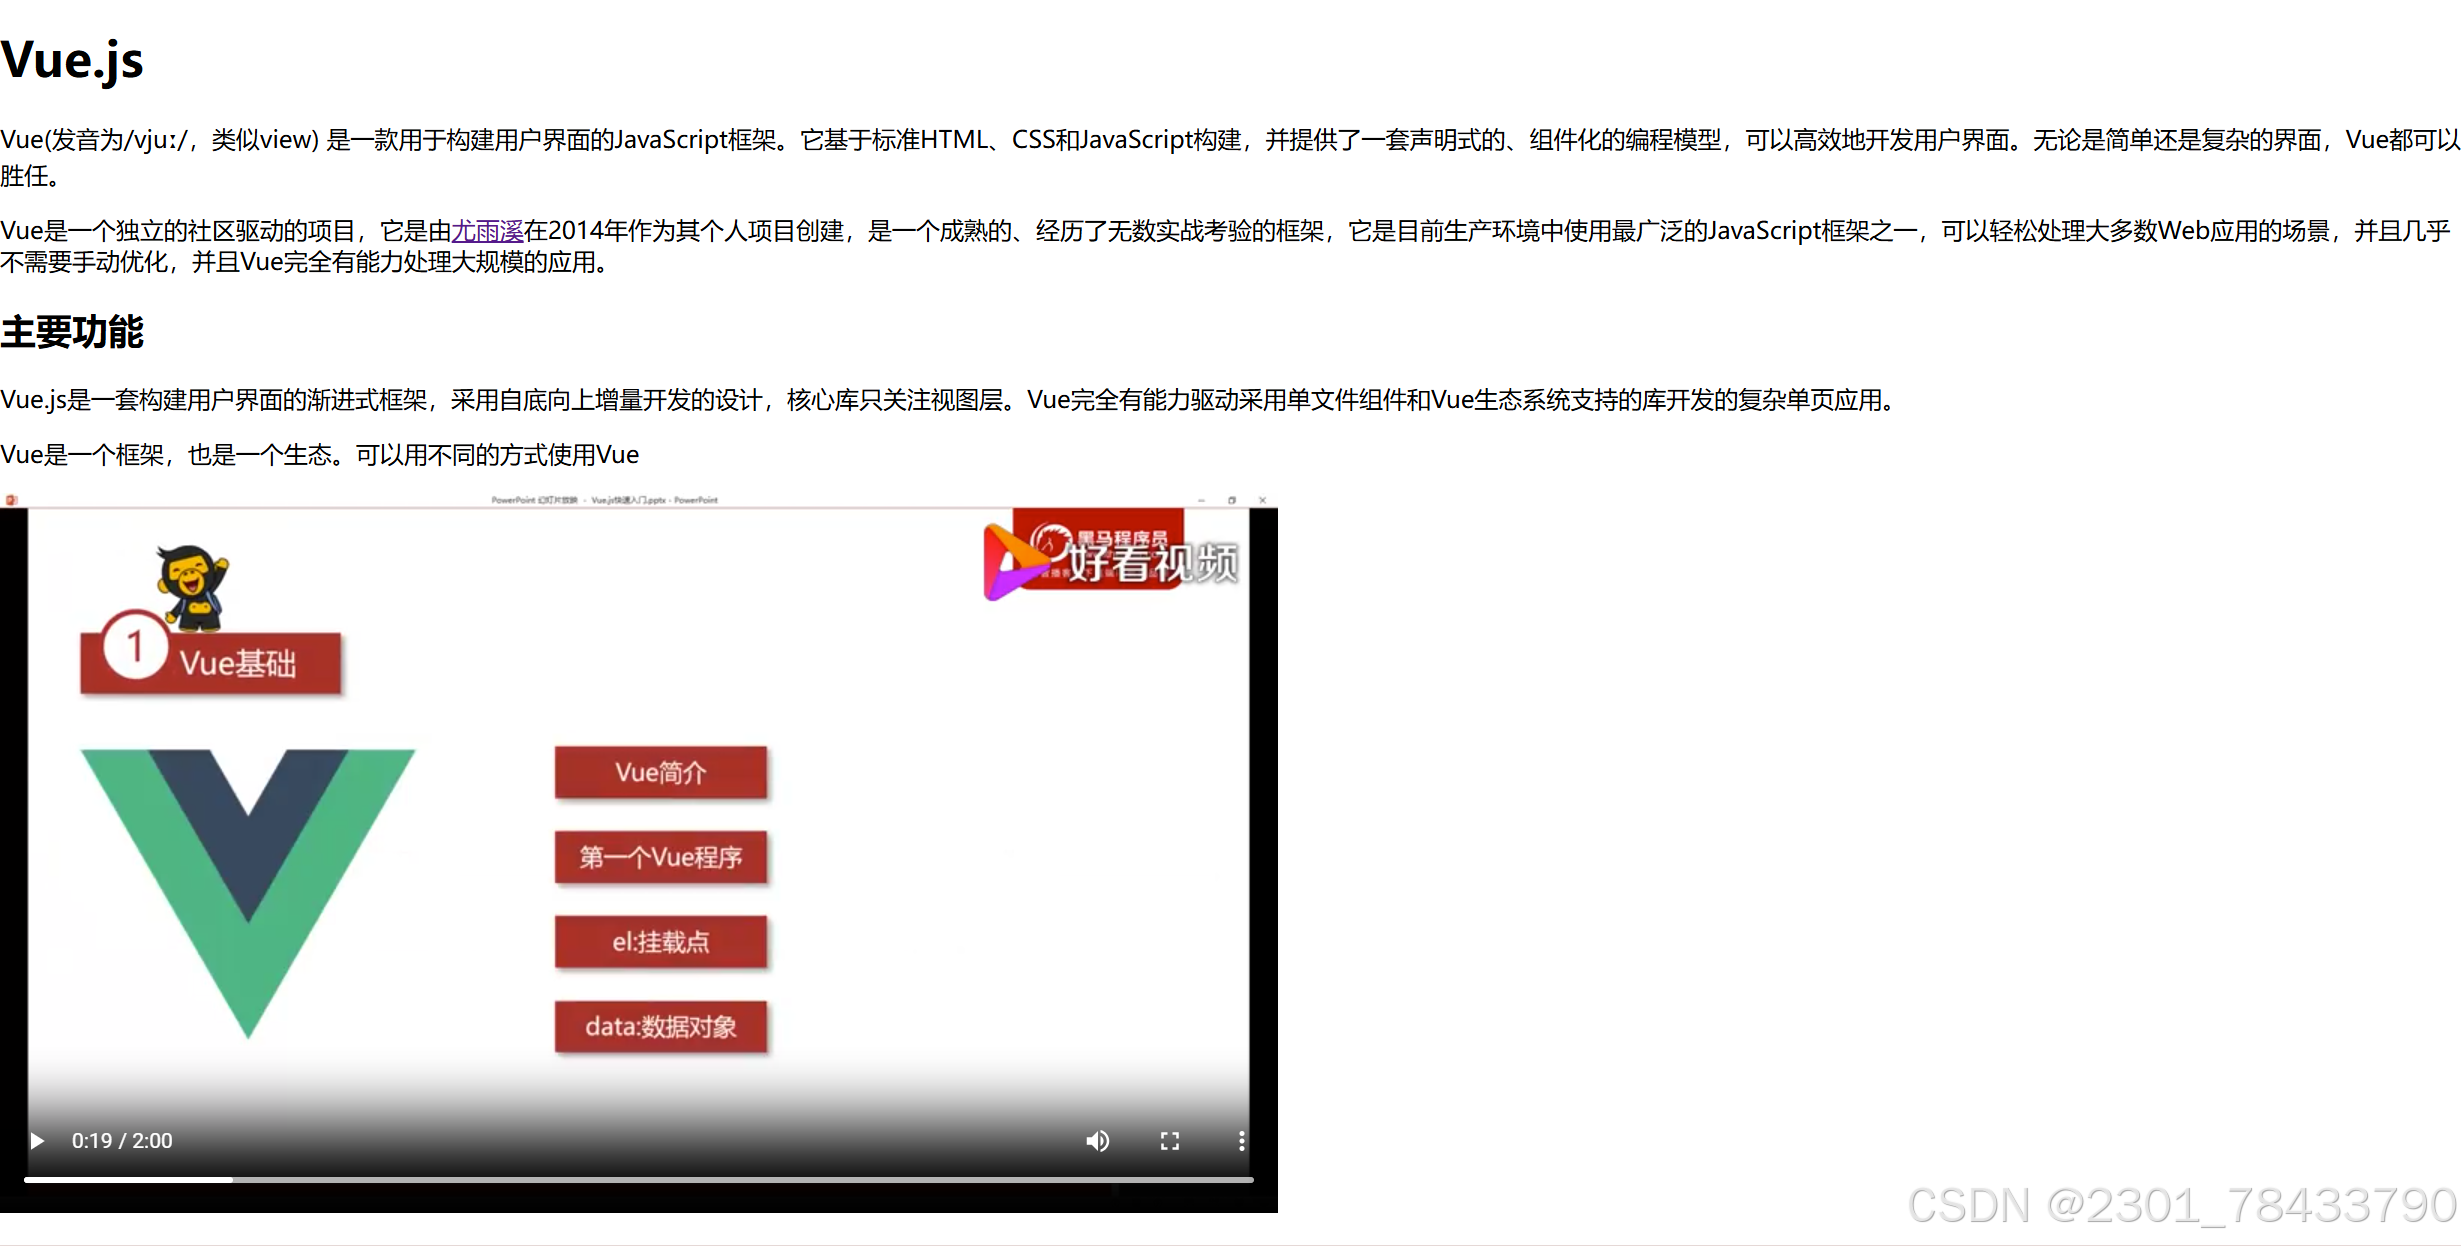Click the monkey mascot icon
Image resolution: width=2461 pixels, height=1246 pixels.
[x=192, y=586]
